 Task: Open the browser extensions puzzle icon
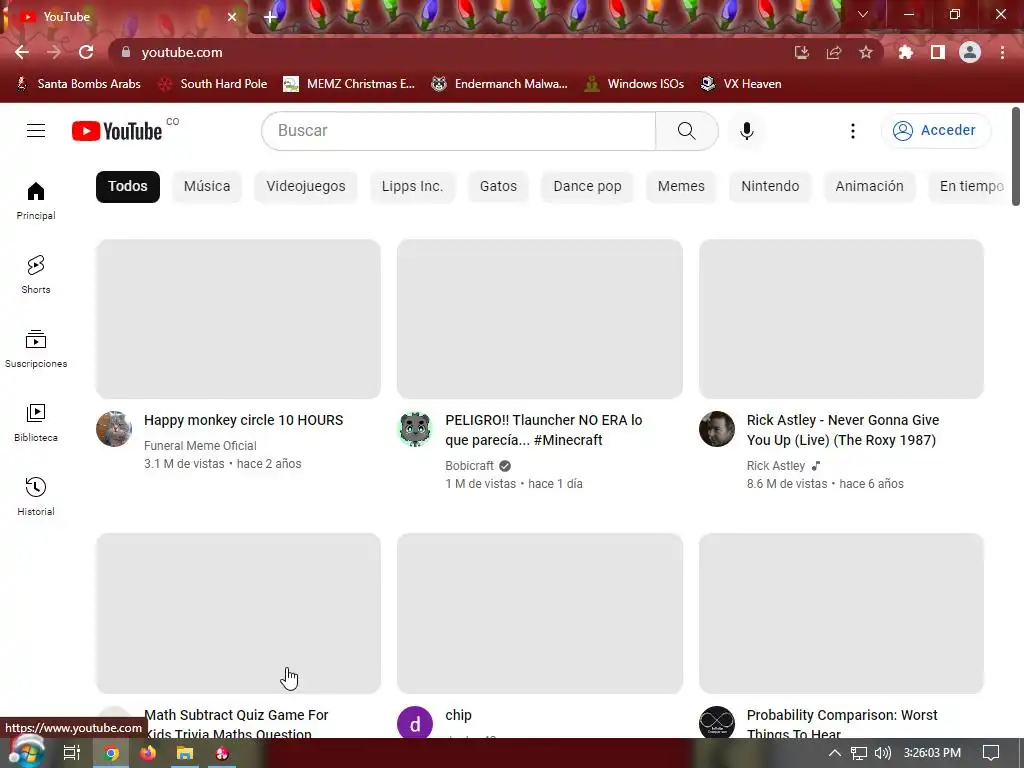pyautogui.click(x=906, y=52)
